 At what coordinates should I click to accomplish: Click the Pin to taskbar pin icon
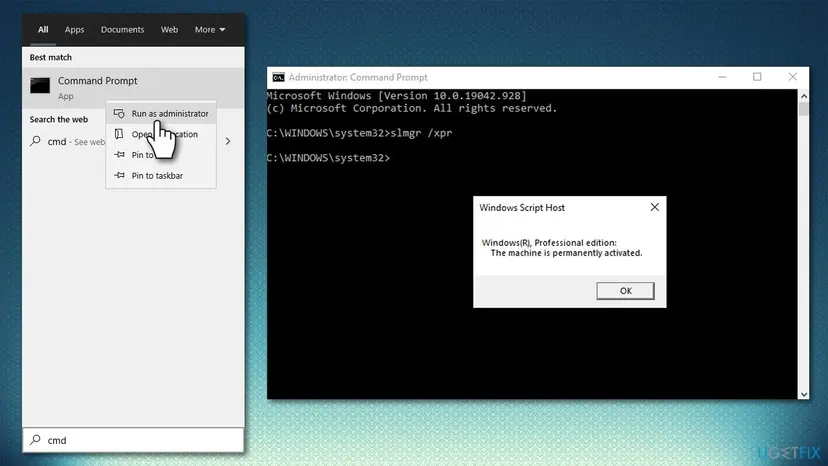pyautogui.click(x=120, y=175)
